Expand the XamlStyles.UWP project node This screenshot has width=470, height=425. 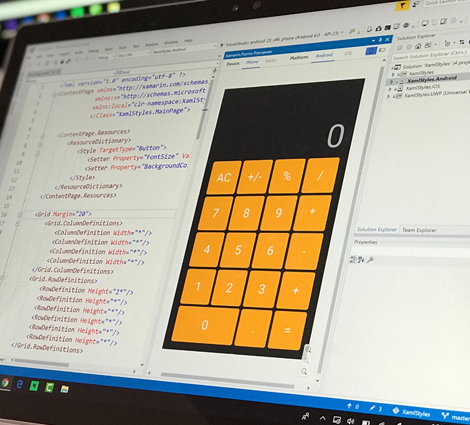(x=388, y=96)
